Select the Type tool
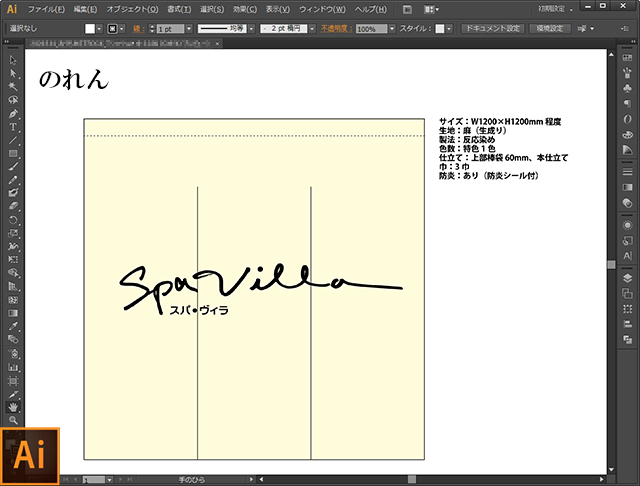640x486 pixels. (13, 127)
